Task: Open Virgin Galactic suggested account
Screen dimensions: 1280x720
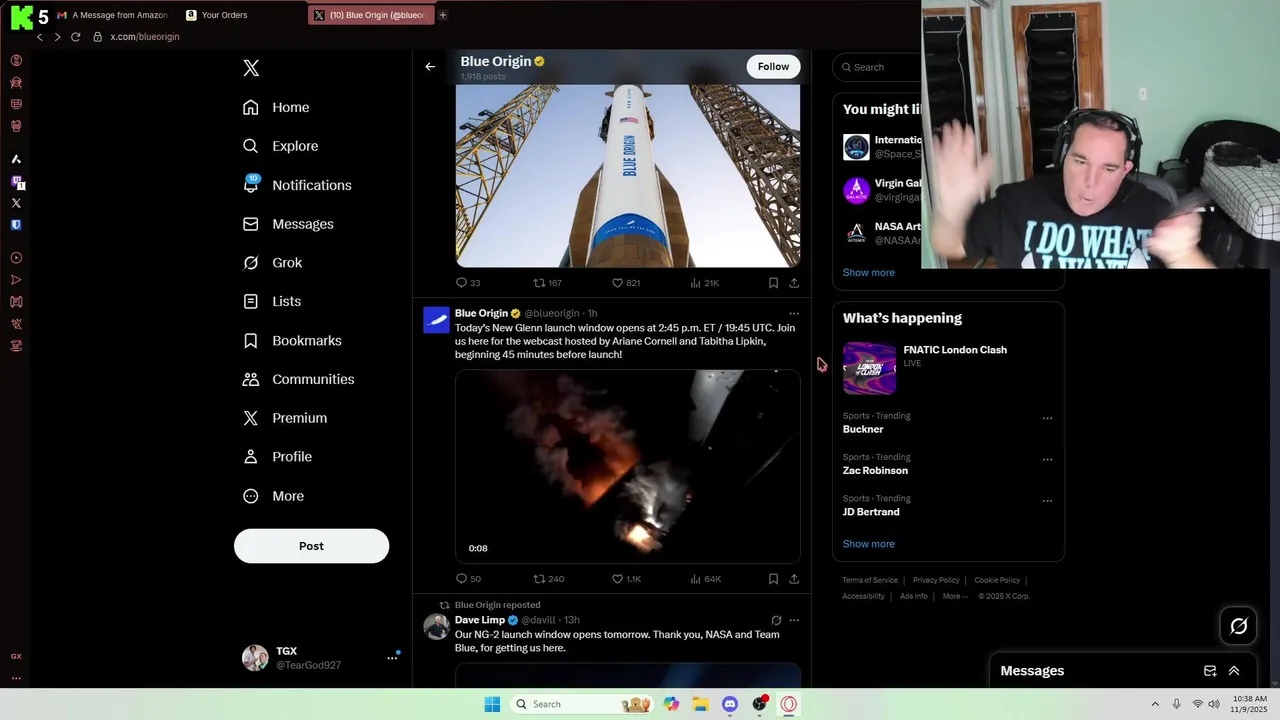Action: (x=882, y=190)
